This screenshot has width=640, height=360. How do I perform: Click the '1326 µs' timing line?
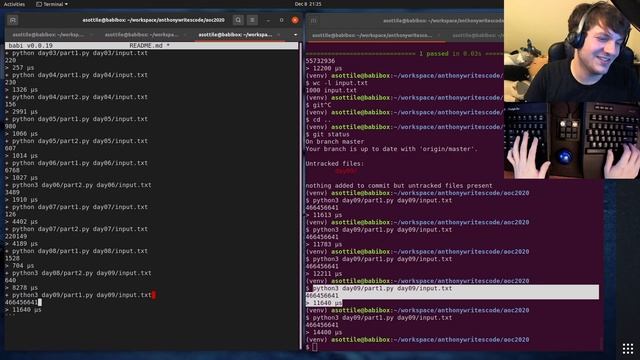21,90
